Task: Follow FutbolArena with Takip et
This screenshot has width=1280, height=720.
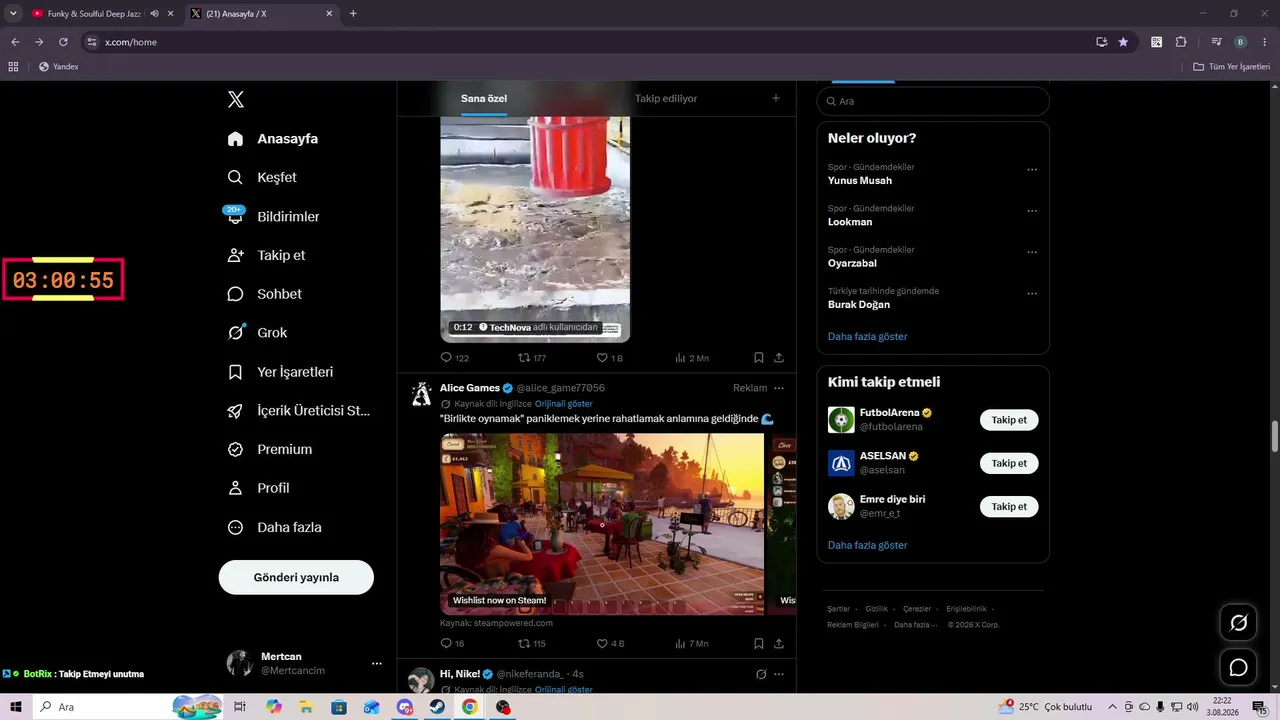Action: pos(1009,420)
